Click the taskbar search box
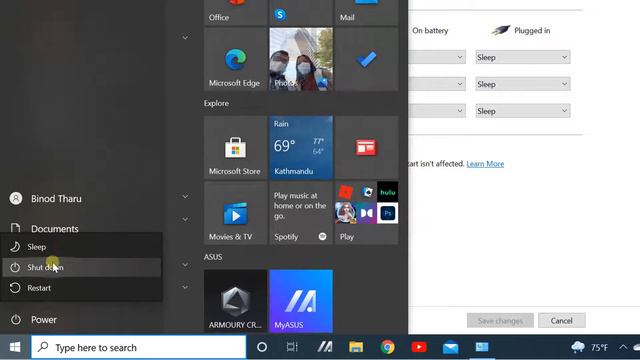Screen dimensions: 640x360 139,347
